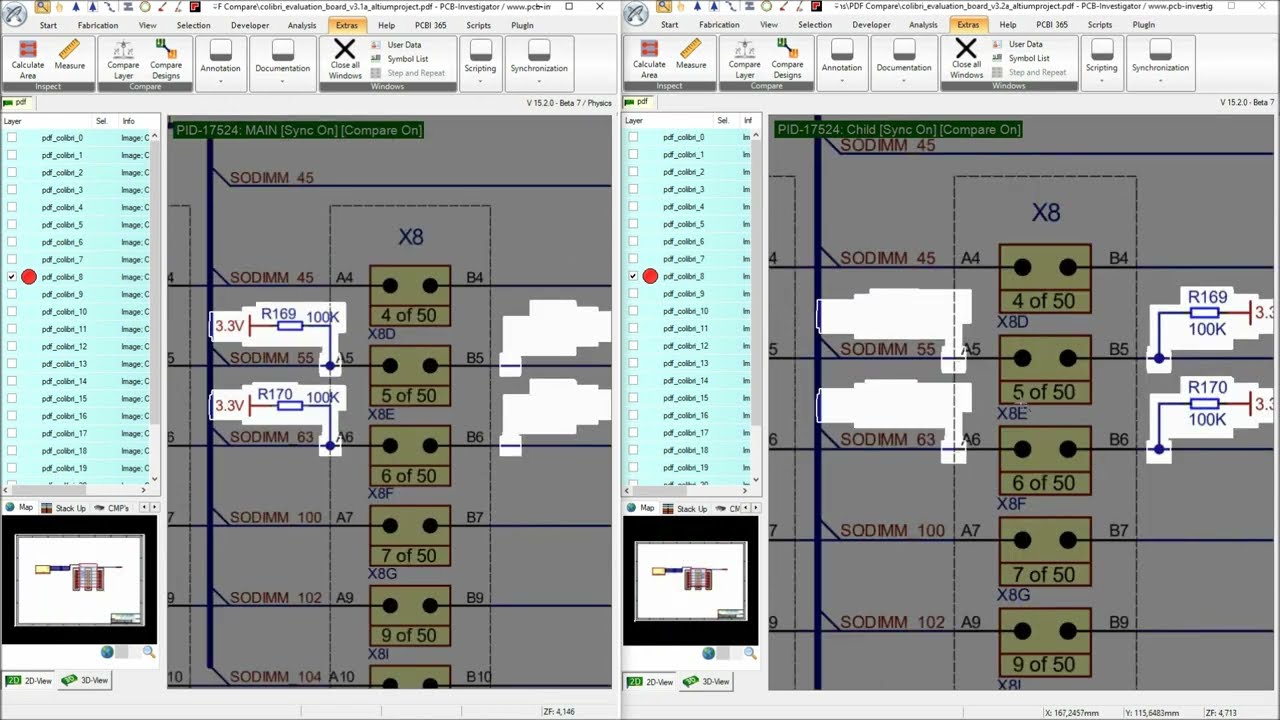
Task: Expand the Scripting dropdown in right window
Action: click(x=1101, y=61)
